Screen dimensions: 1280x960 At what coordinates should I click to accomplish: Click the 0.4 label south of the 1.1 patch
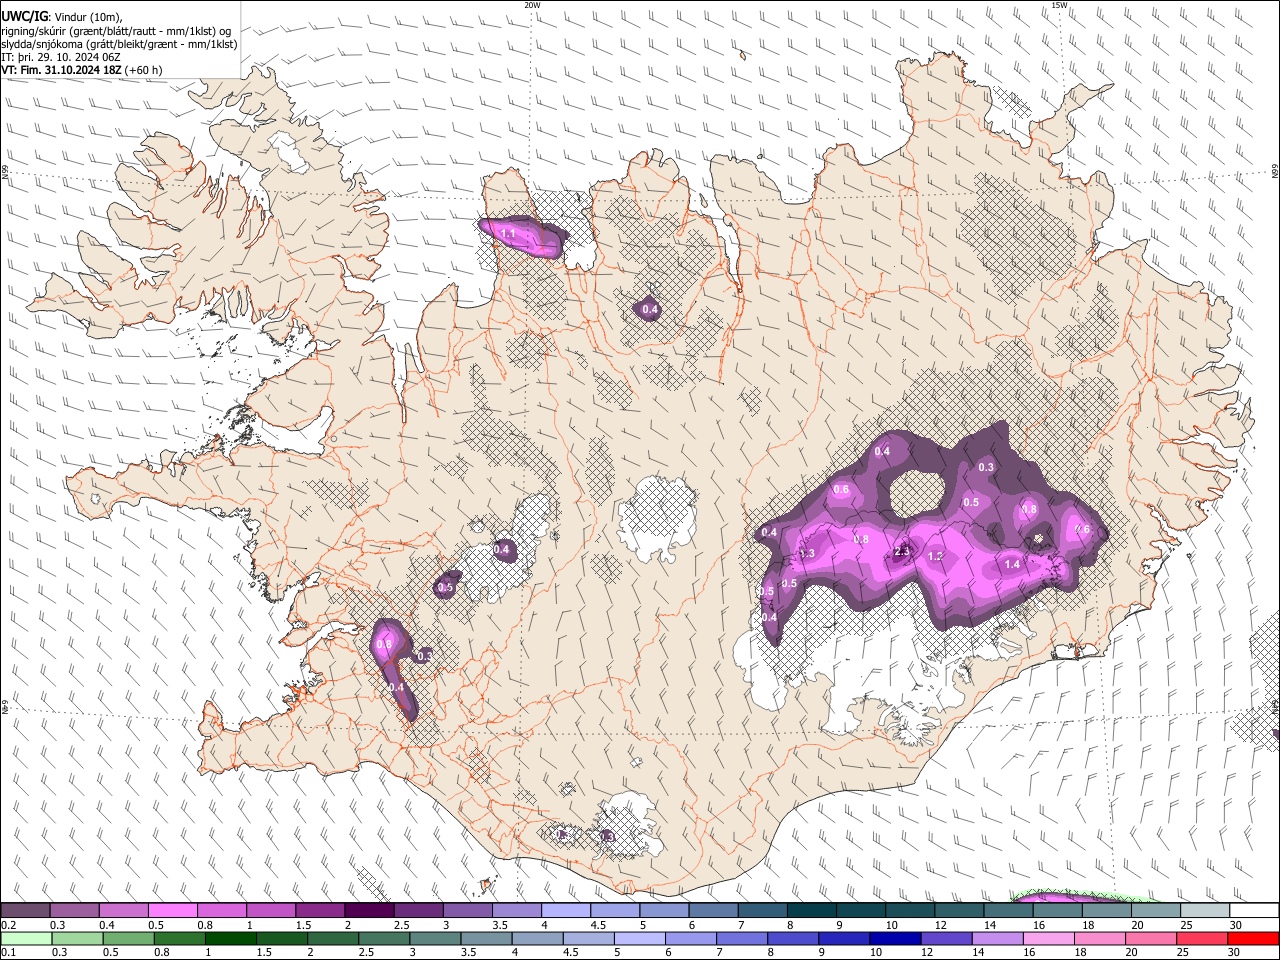click(x=650, y=310)
